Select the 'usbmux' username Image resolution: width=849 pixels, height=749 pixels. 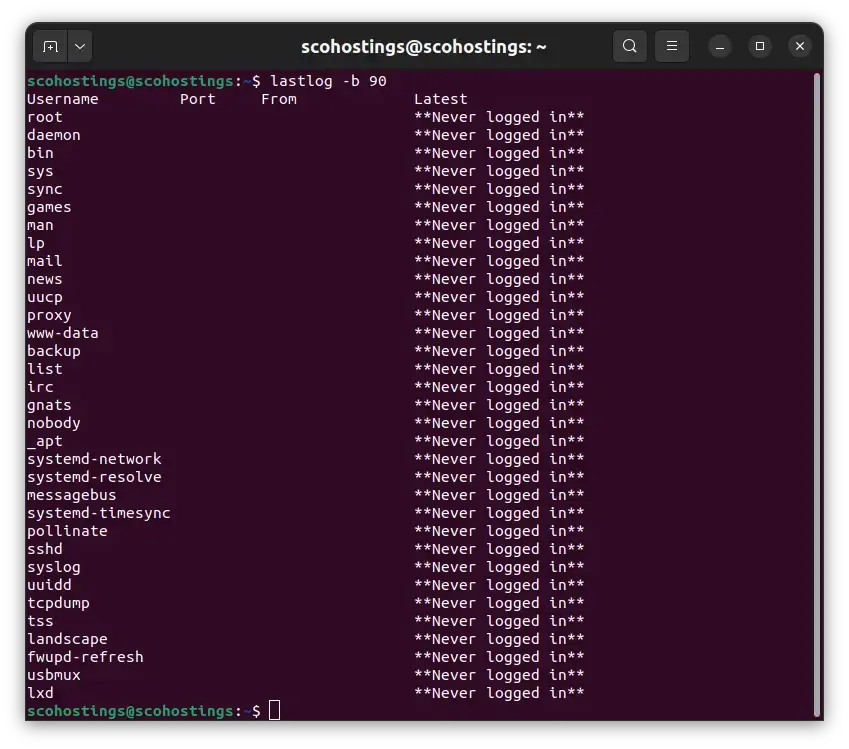coord(54,675)
